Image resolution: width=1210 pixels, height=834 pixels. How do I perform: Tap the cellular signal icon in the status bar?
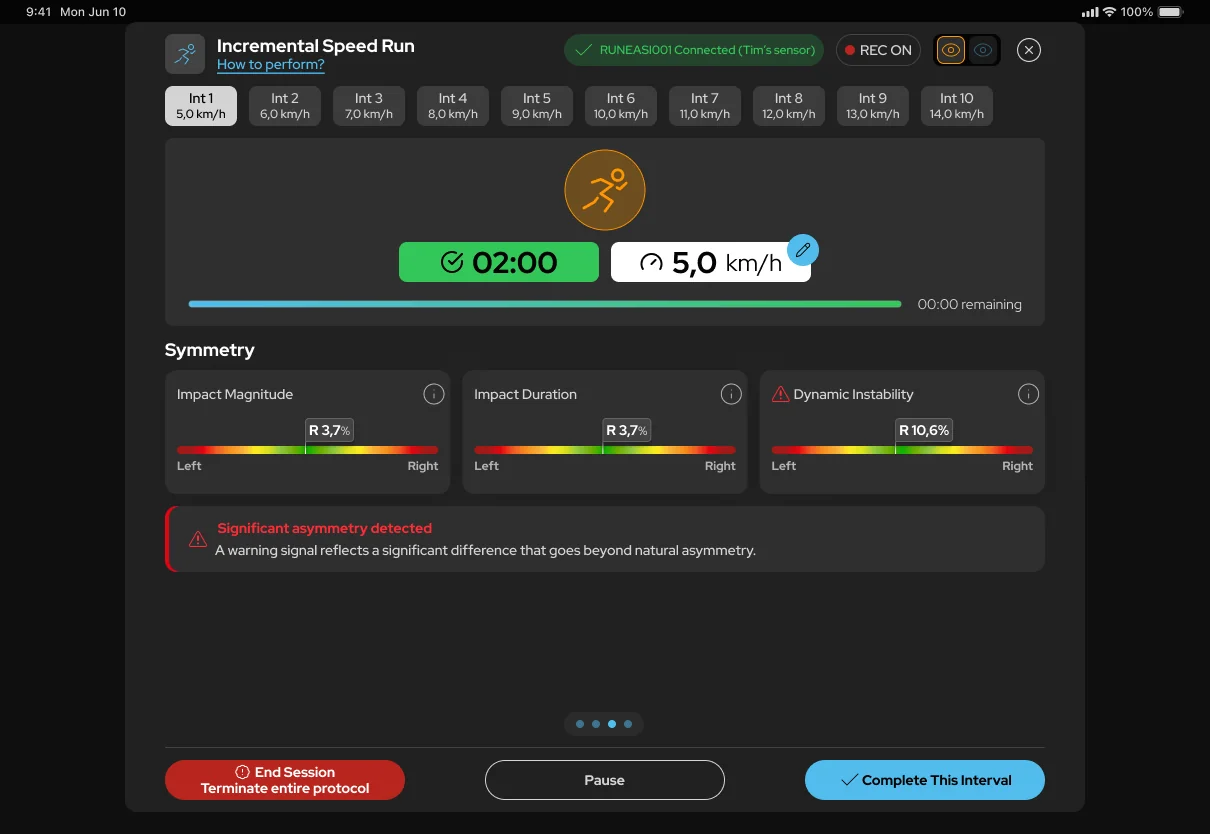[x=1090, y=12]
